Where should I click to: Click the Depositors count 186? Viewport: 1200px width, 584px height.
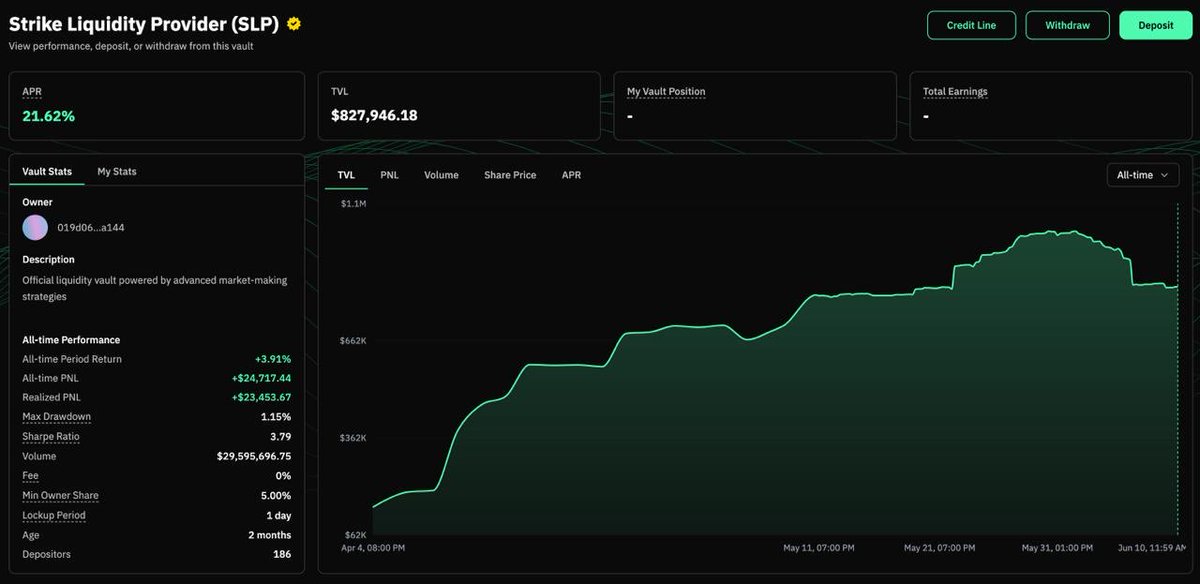(282, 554)
